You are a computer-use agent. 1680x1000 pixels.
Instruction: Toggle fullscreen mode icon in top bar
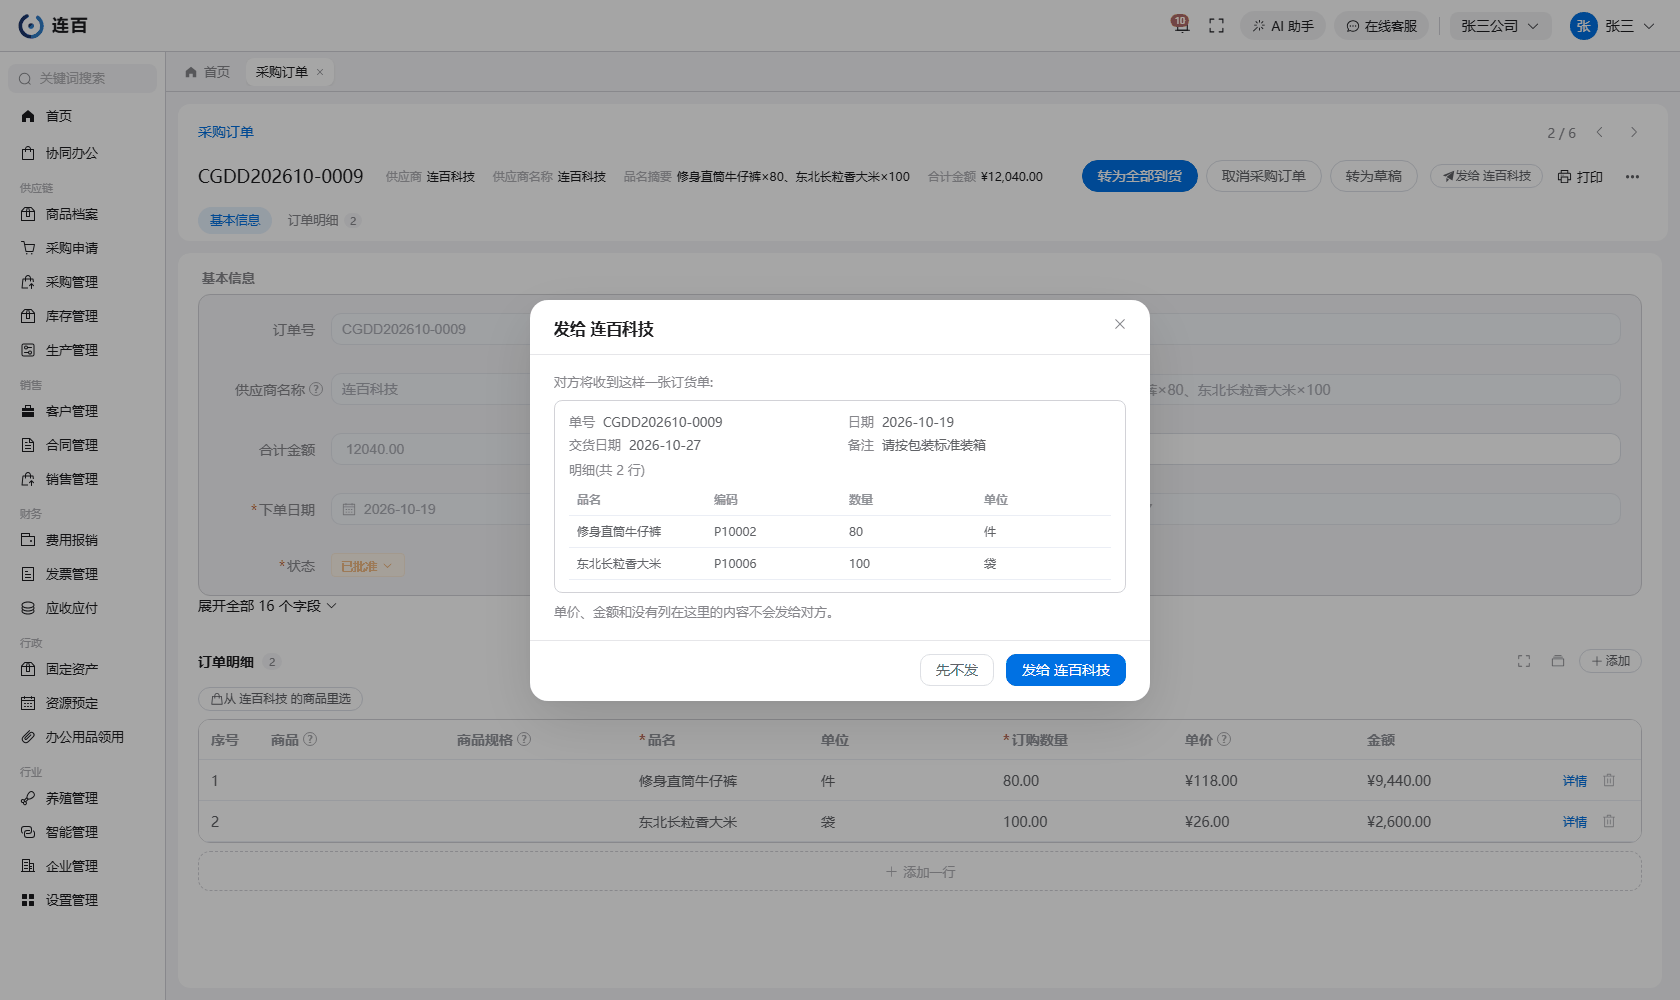point(1216,26)
